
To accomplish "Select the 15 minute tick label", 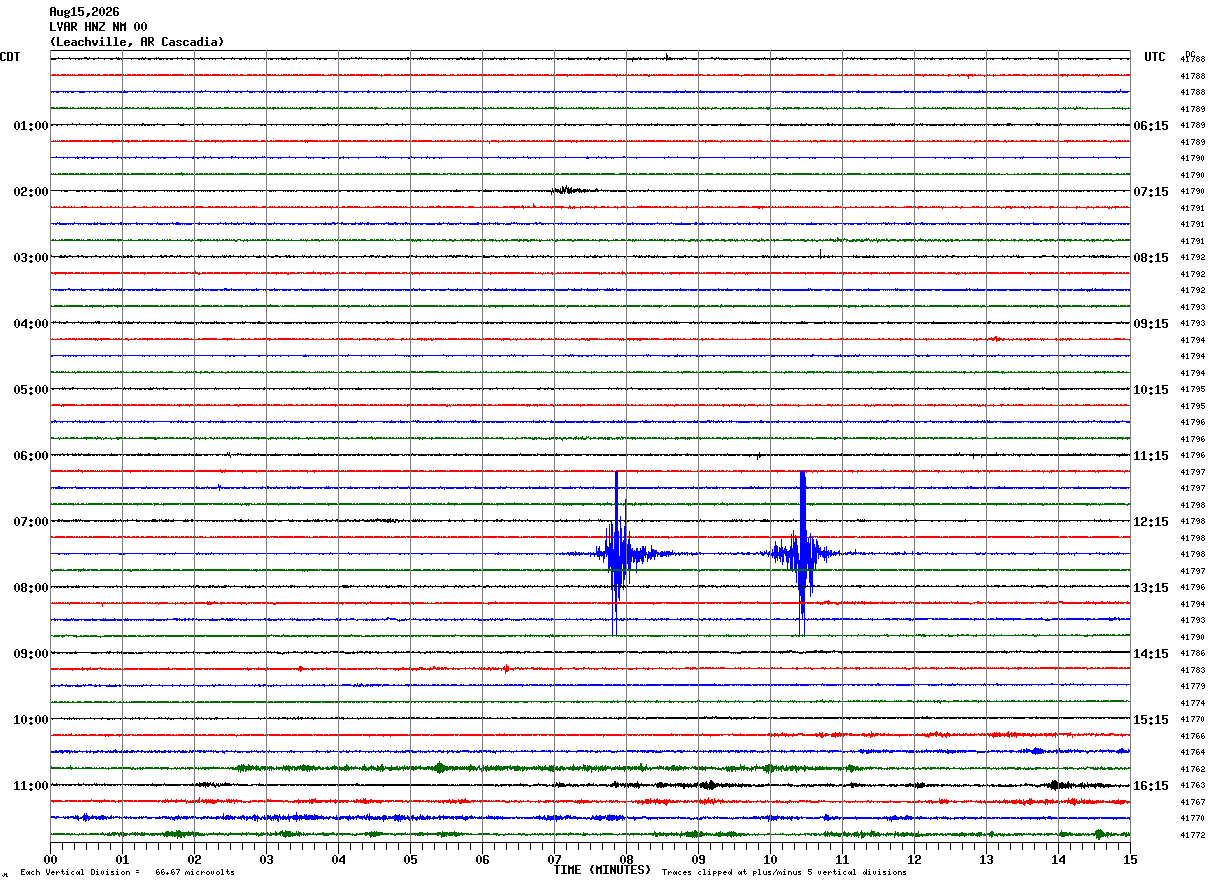I will click(1130, 859).
